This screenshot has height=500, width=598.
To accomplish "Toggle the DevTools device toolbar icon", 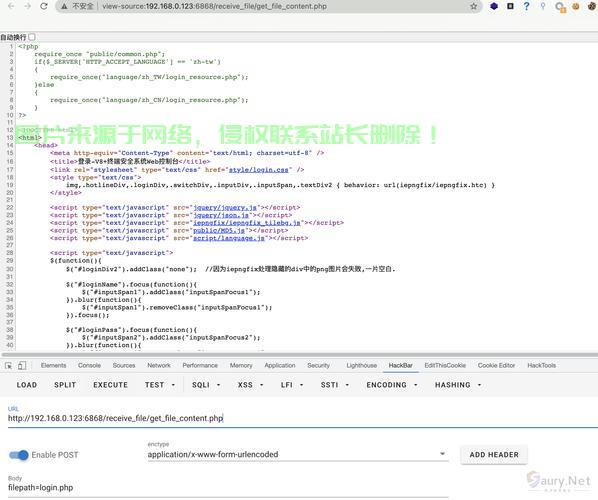I will coord(22,365).
